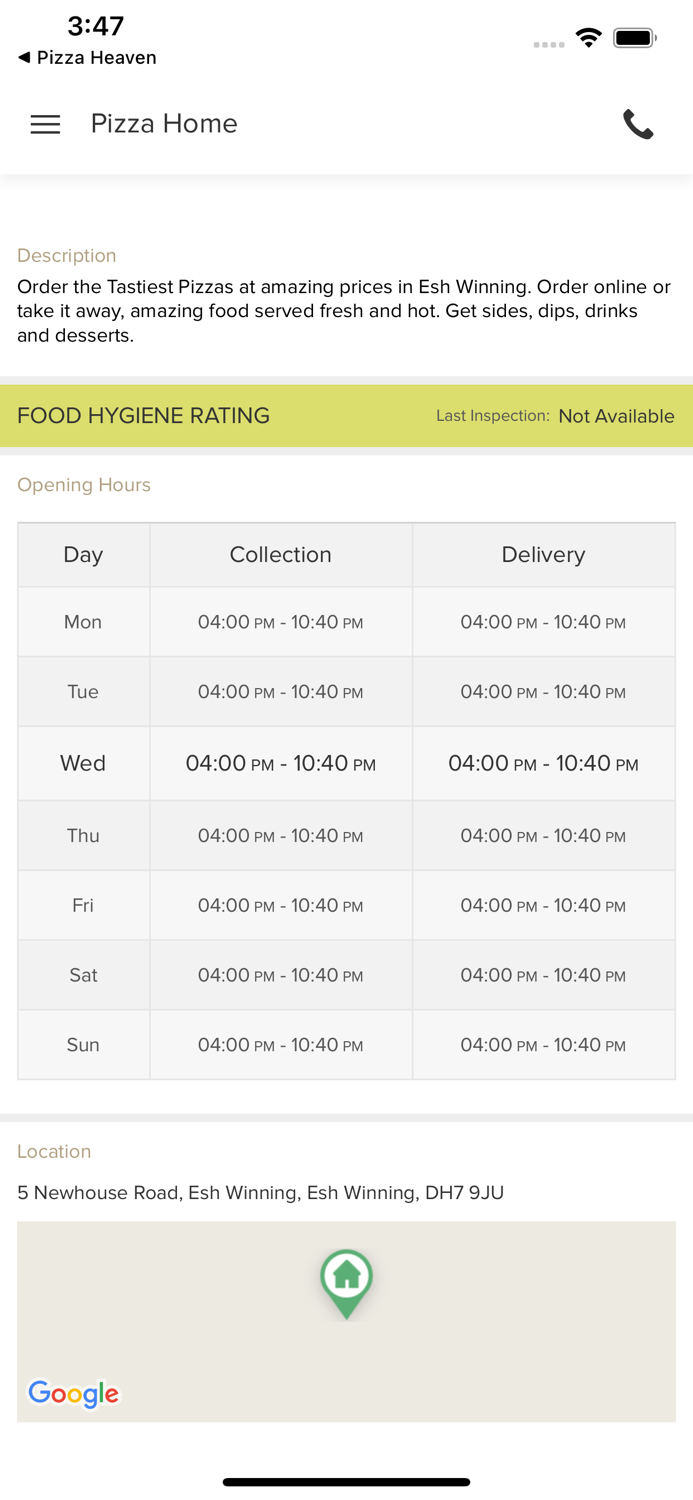Tap the Pizza Home title
The height and width of the screenshot is (1500, 693).
[164, 124]
